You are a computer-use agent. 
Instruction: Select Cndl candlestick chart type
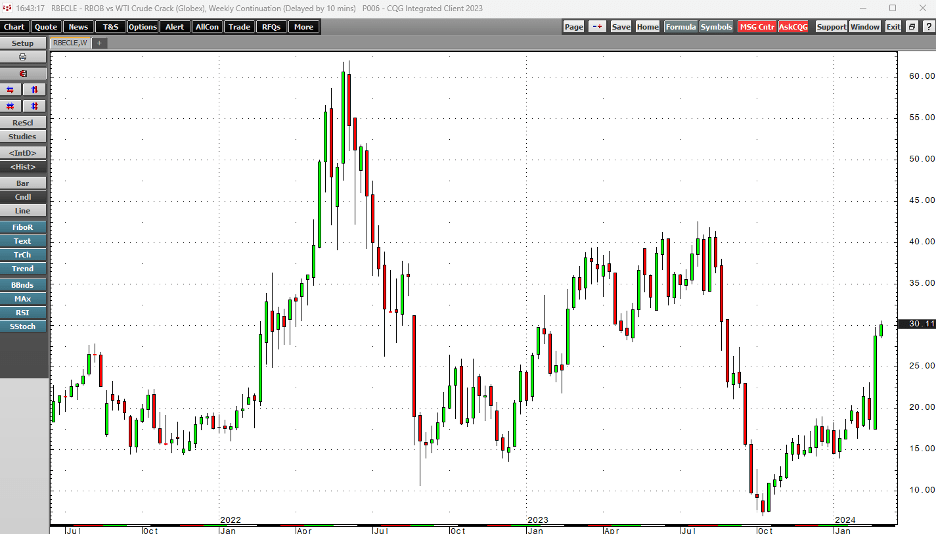(23, 197)
